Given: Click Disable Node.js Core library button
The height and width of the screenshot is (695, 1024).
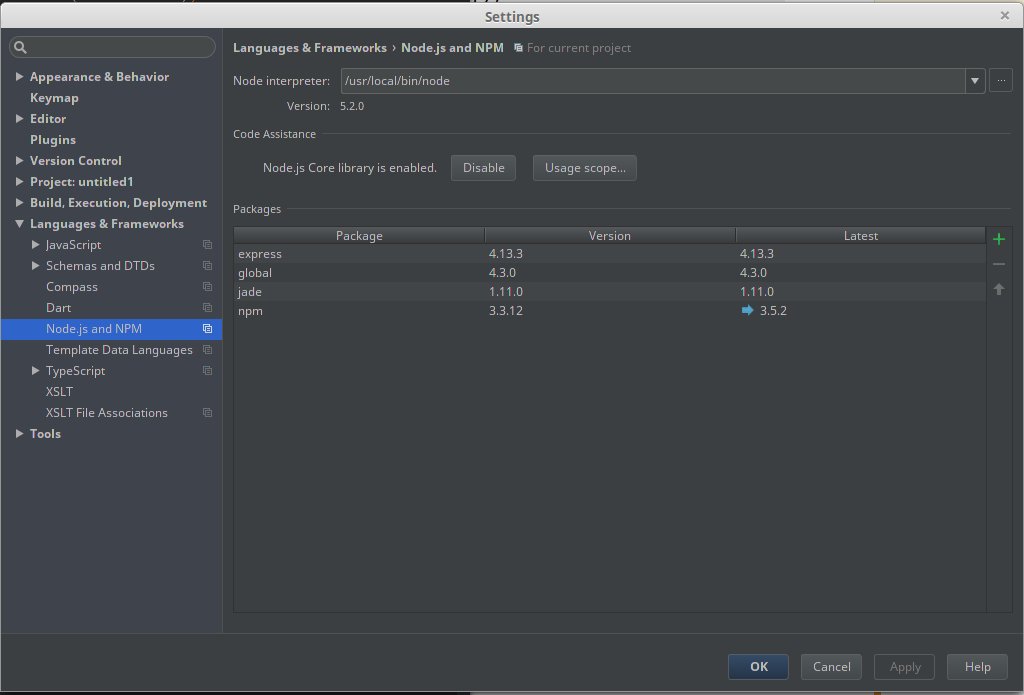Looking at the screenshot, I should (x=483, y=168).
